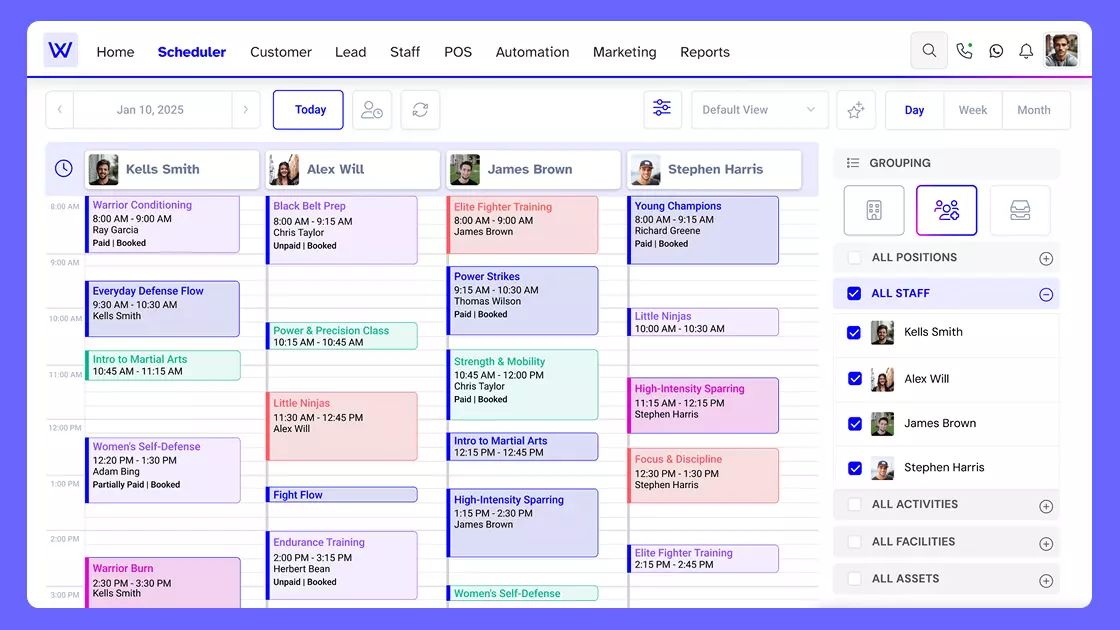Check the All Activities checkbox
The image size is (1120, 630).
(x=854, y=504)
